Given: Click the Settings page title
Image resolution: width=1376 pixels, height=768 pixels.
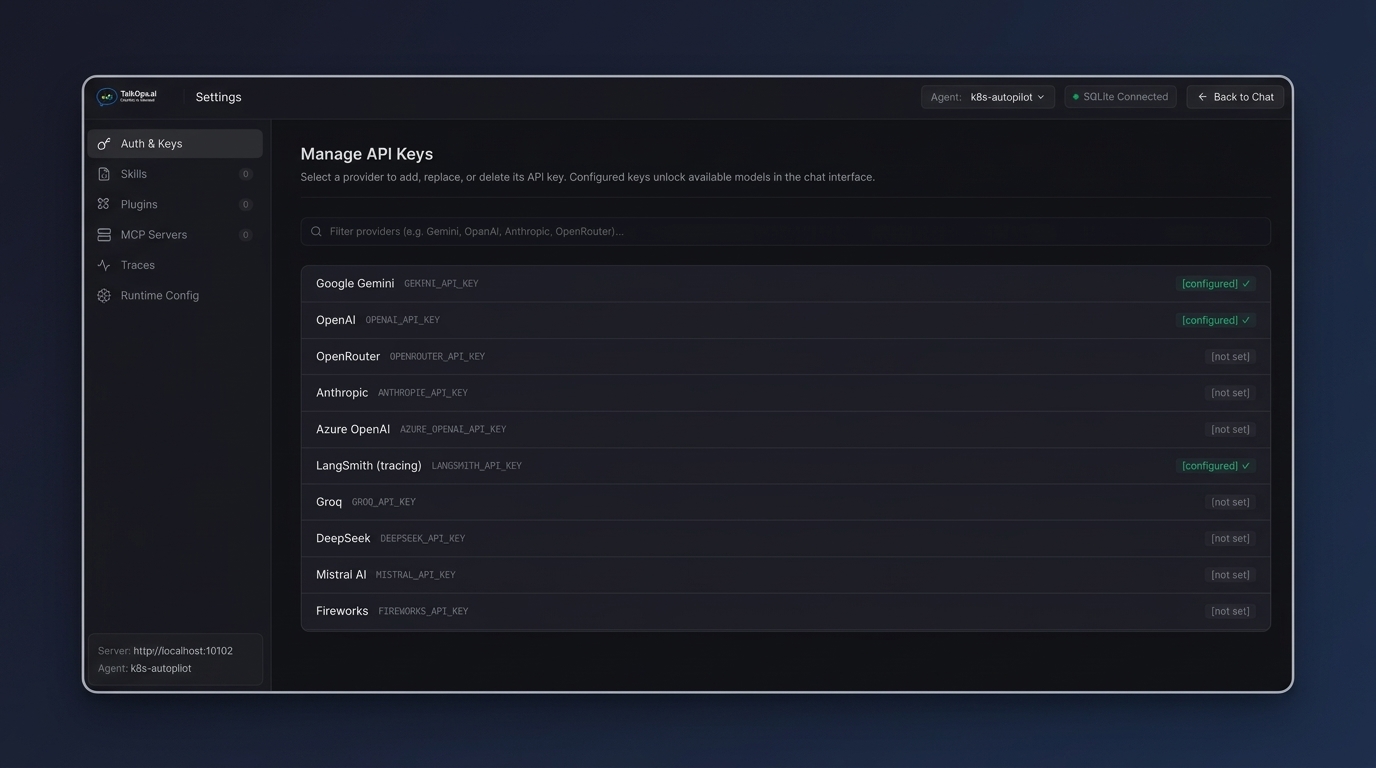Looking at the screenshot, I should [x=218, y=97].
